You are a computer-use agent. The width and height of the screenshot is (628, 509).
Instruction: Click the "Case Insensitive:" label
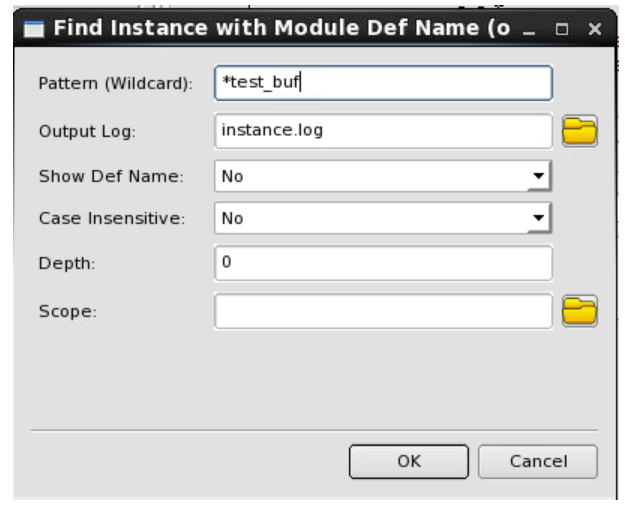click(x=112, y=218)
